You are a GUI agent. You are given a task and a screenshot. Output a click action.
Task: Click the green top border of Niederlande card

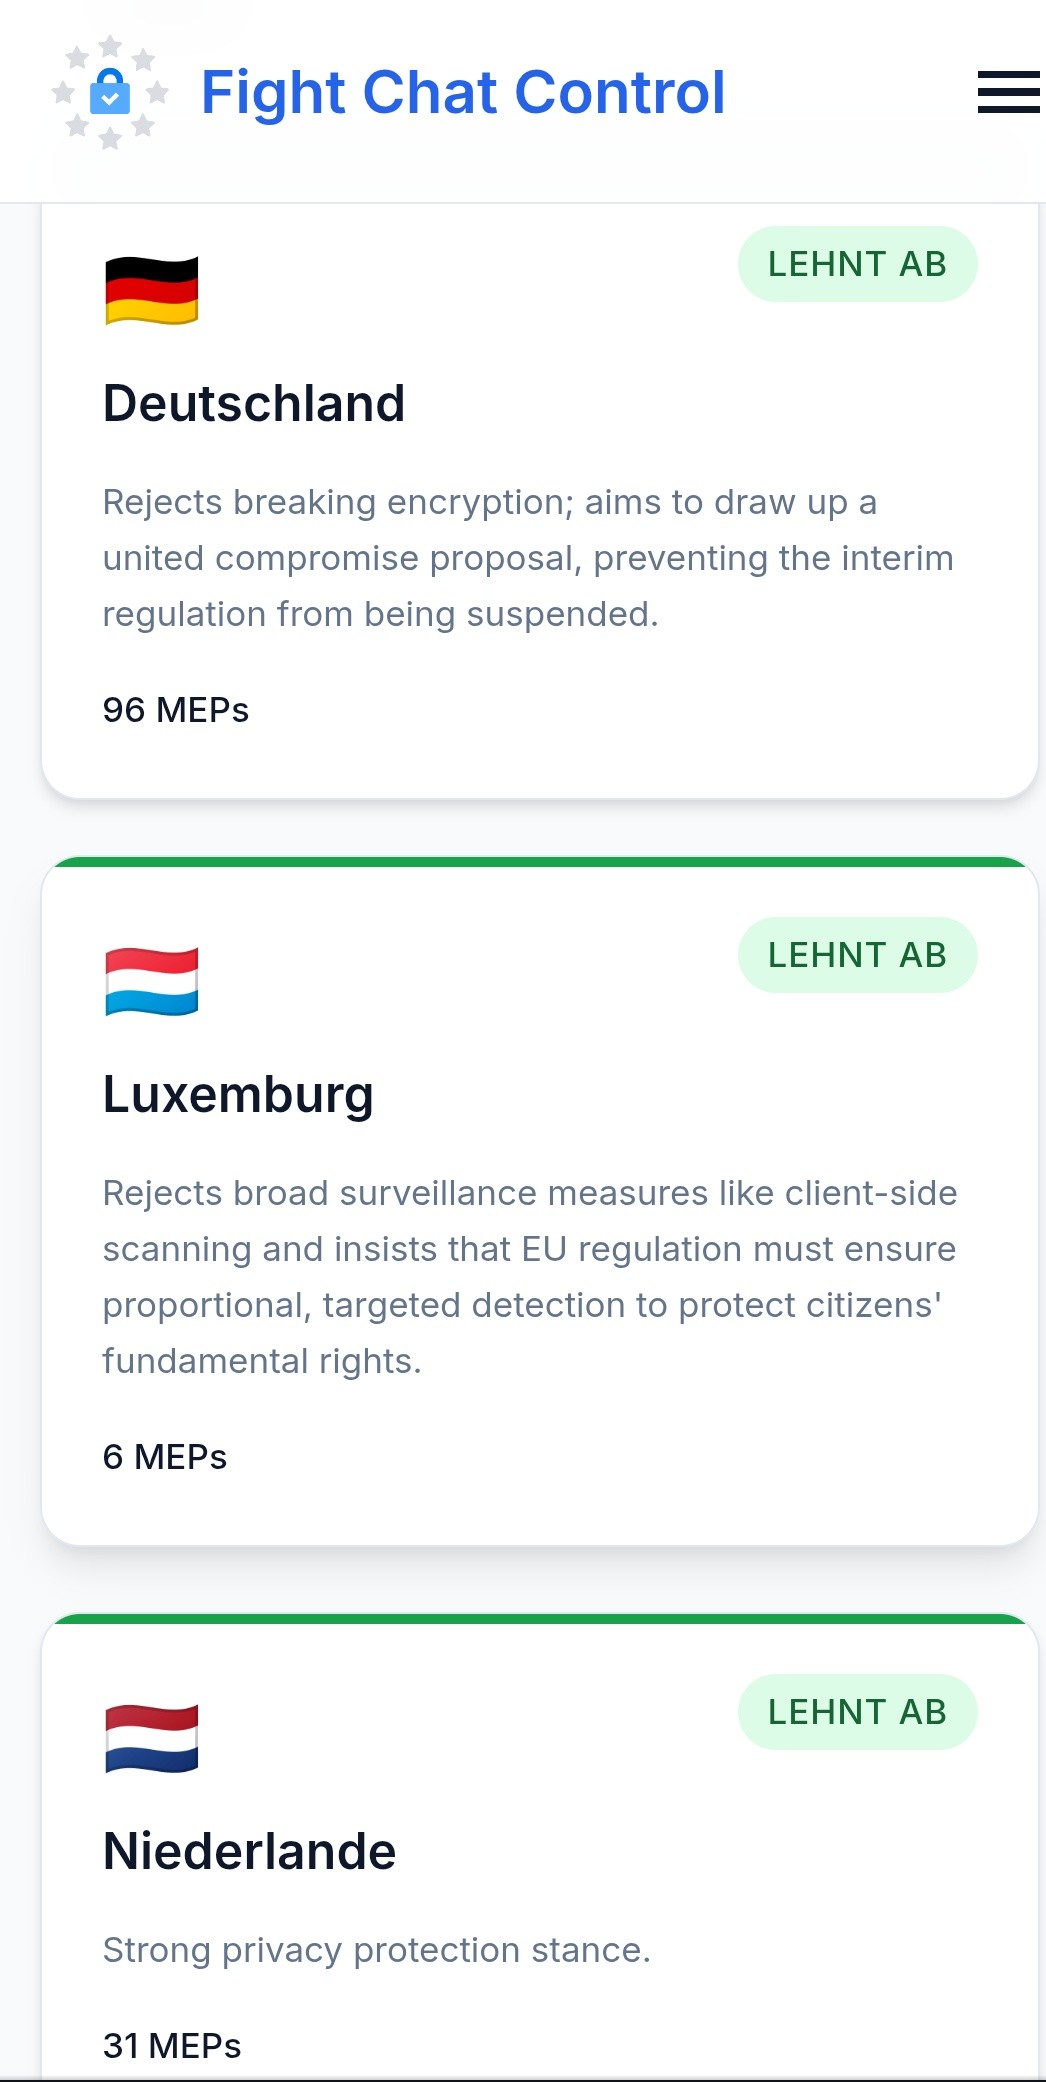[540, 1619]
